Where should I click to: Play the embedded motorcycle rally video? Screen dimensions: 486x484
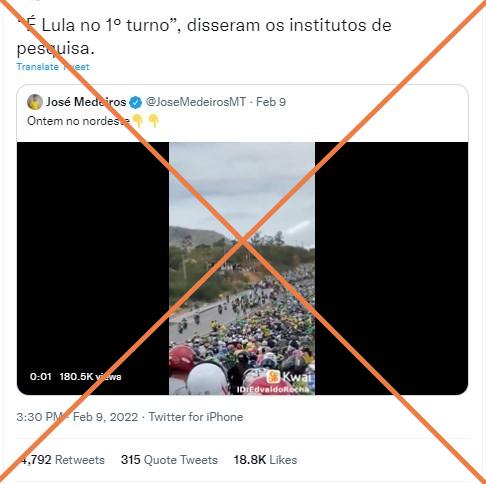(x=242, y=268)
